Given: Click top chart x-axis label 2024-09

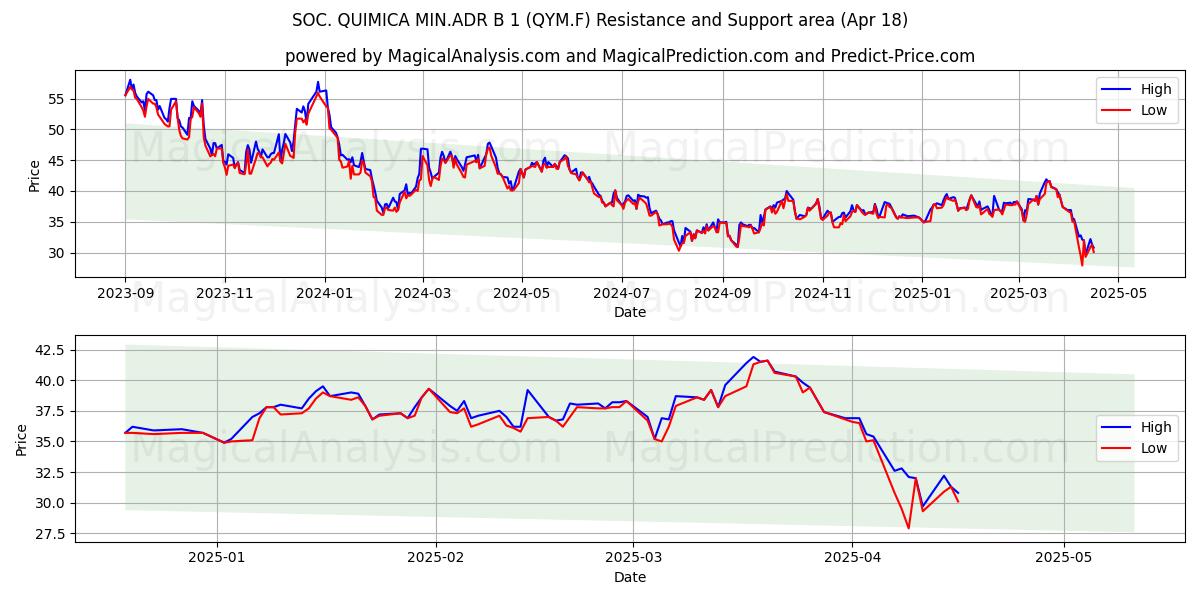Looking at the screenshot, I should pyautogui.click(x=723, y=295).
